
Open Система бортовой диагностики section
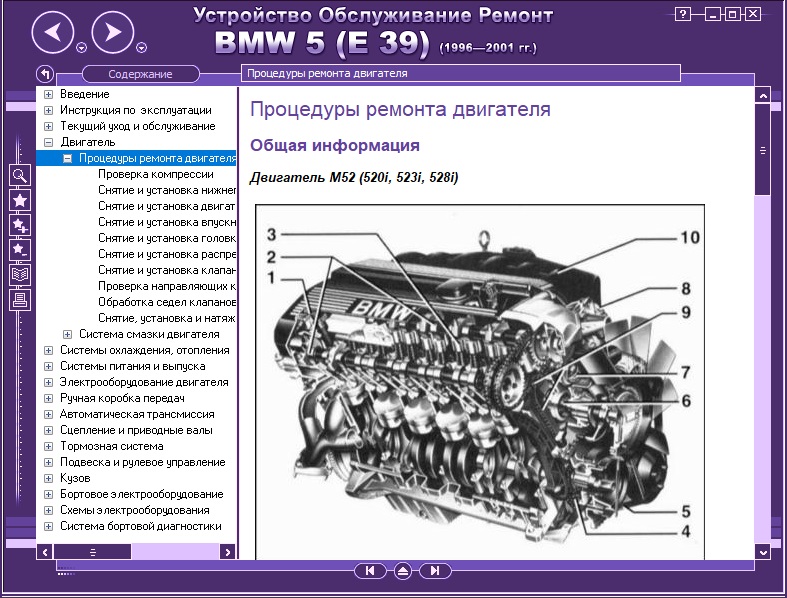point(141,527)
